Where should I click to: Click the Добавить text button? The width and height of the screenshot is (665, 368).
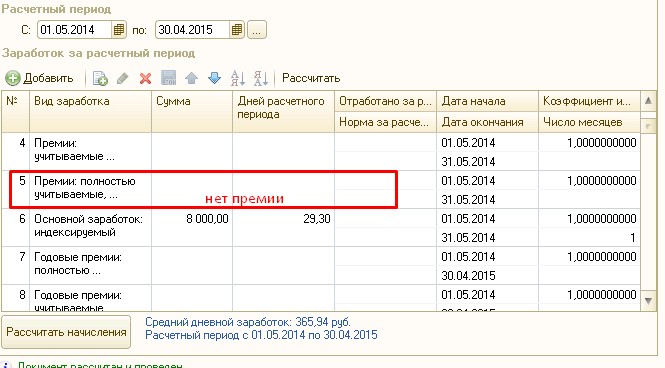point(48,78)
